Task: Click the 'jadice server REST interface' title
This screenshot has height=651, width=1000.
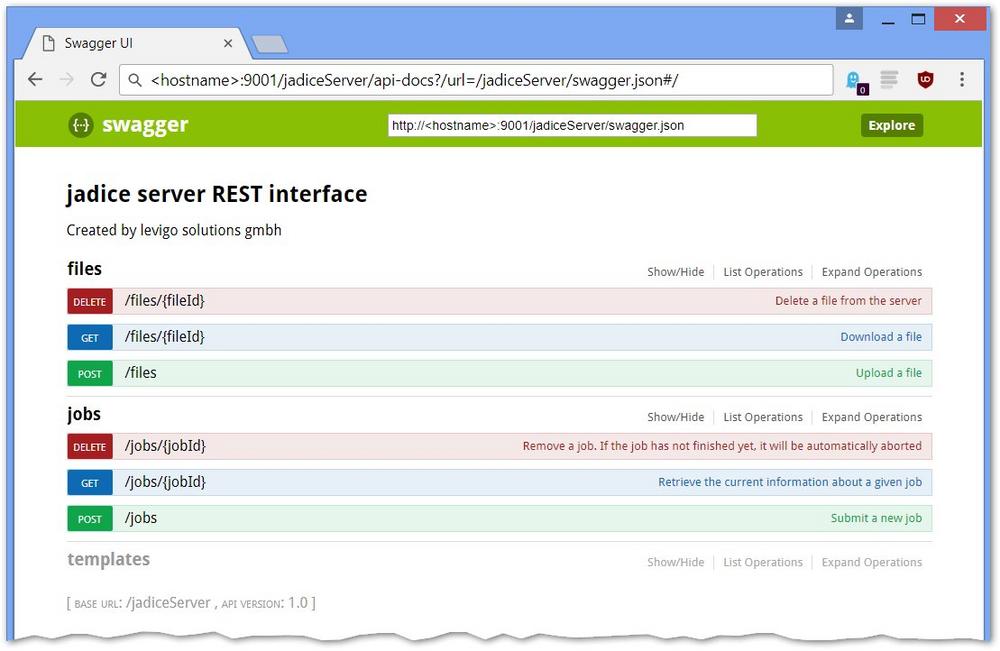Action: point(217,194)
